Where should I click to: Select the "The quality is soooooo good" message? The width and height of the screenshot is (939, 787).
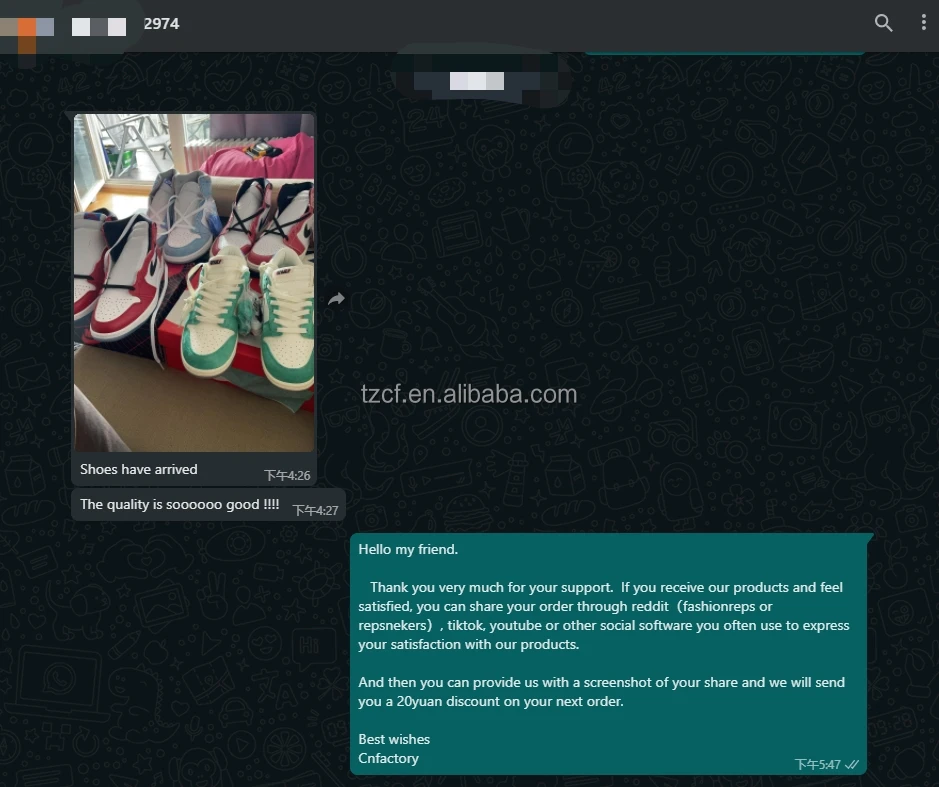[180, 504]
